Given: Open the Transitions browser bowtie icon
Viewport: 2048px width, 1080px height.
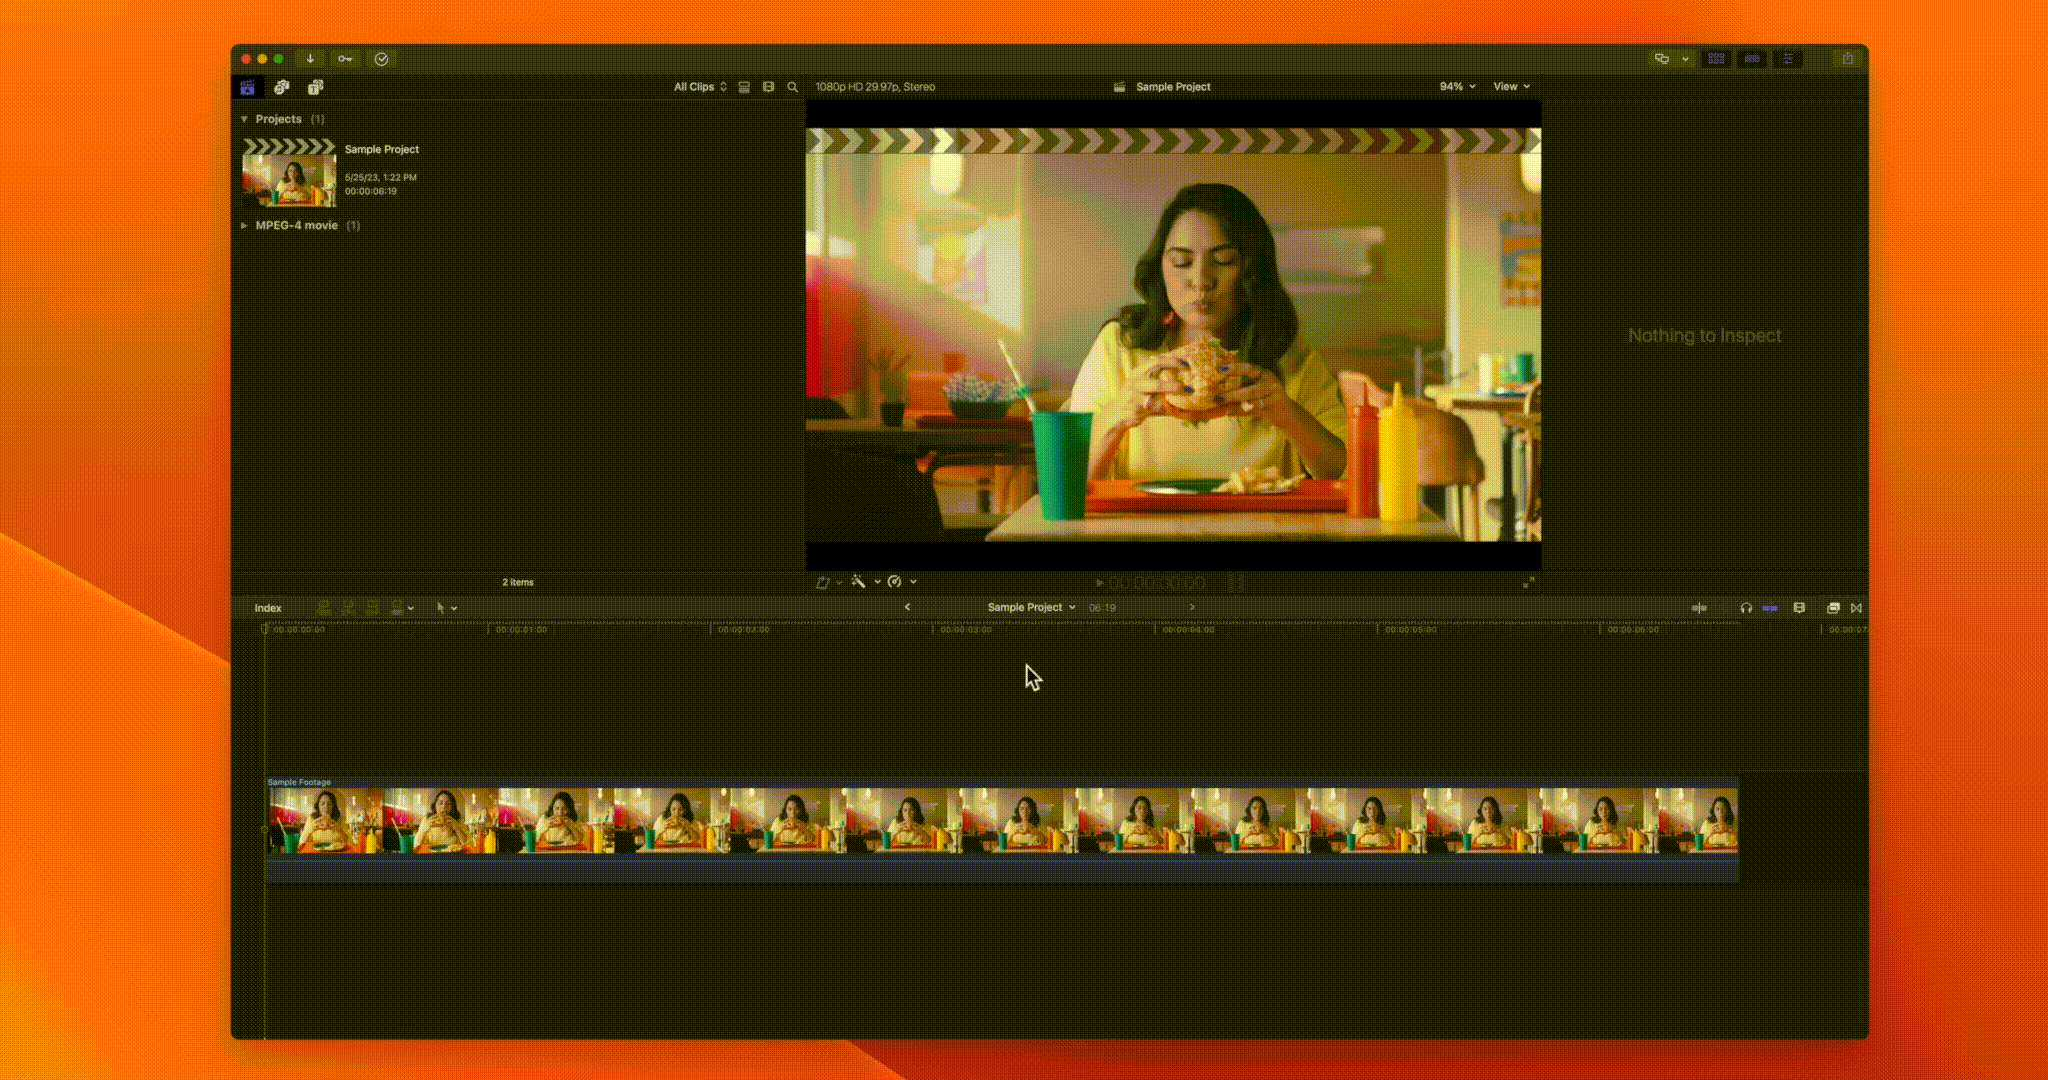Looking at the screenshot, I should (x=1856, y=608).
